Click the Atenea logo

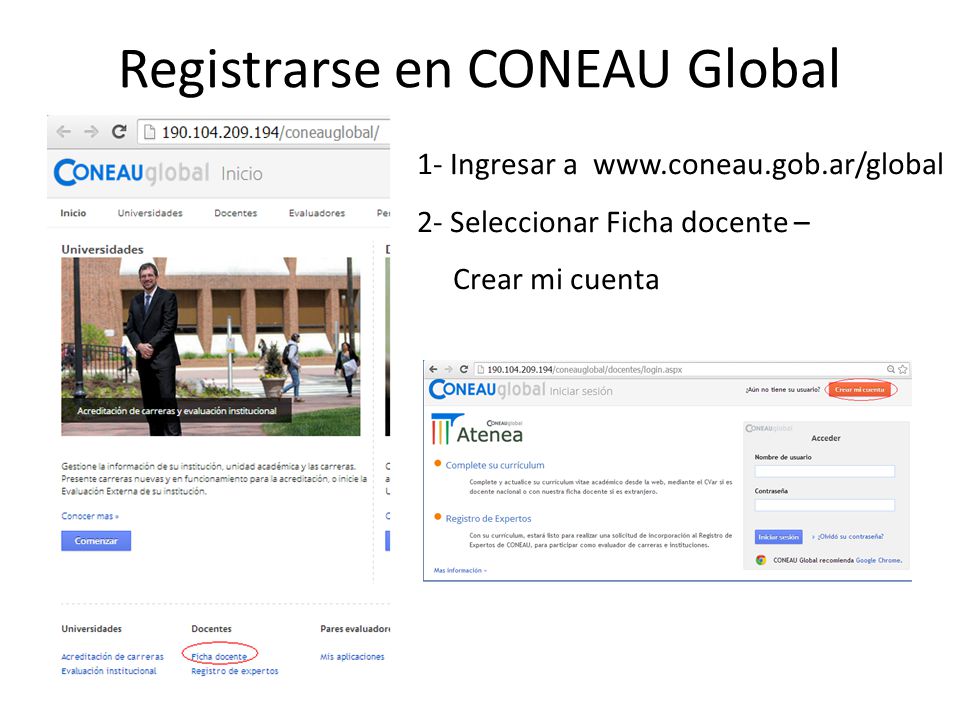pos(478,429)
